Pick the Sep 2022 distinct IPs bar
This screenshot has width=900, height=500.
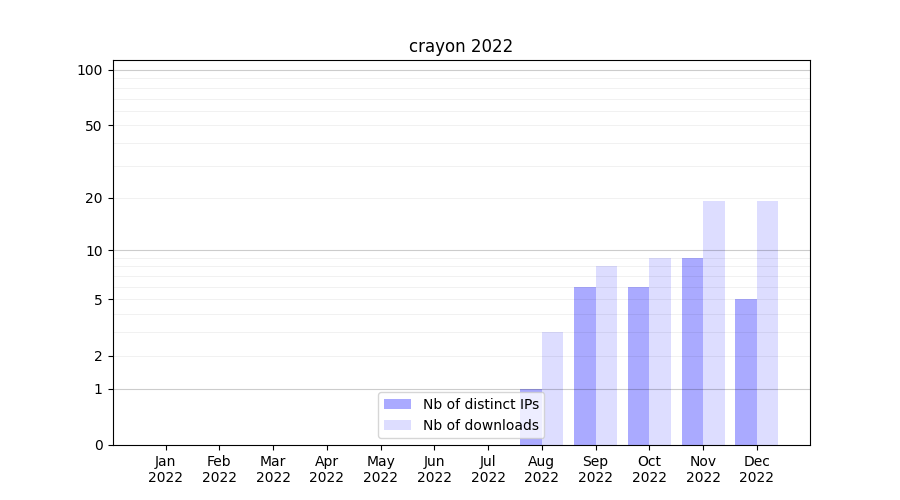coord(584,365)
